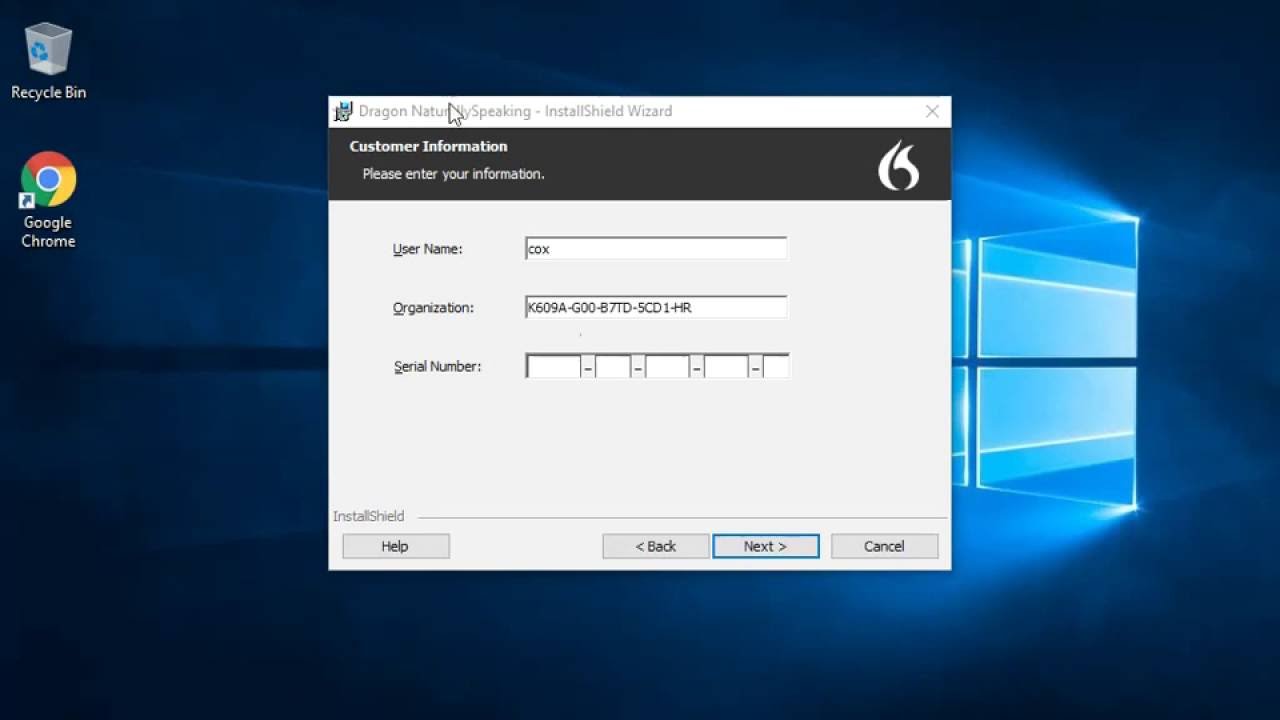Click the InstallShield label at the bottom

(368, 516)
